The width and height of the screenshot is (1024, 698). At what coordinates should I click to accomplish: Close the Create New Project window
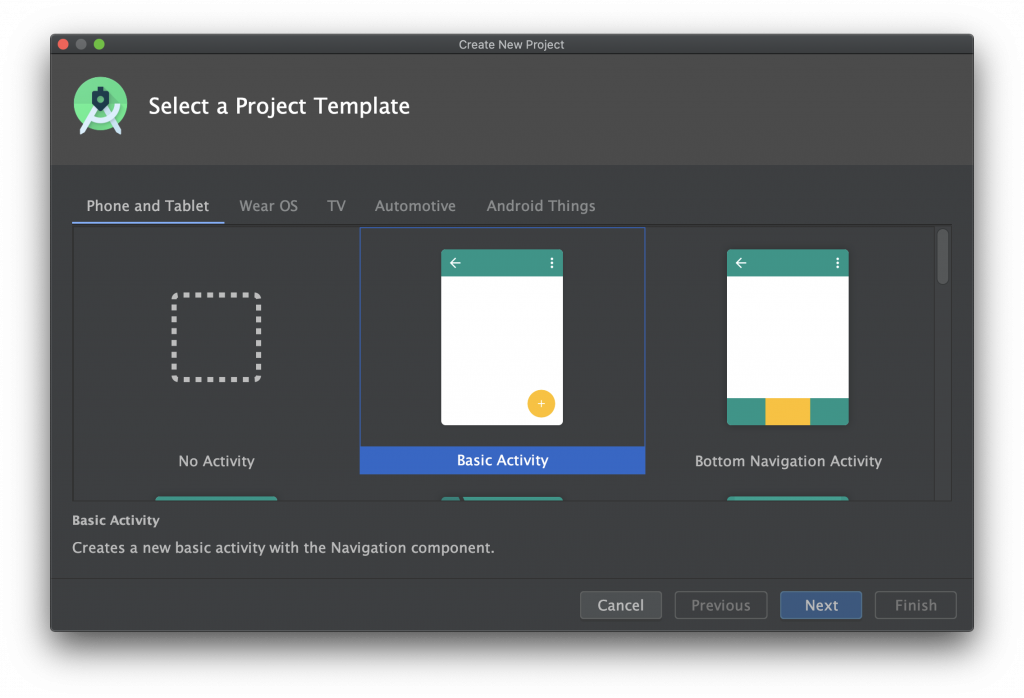point(63,44)
